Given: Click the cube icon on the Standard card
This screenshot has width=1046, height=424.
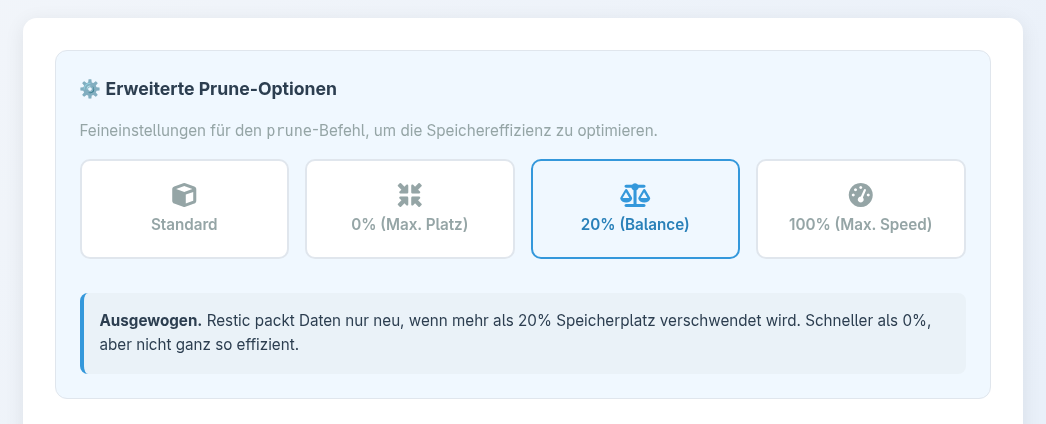Looking at the screenshot, I should 184,195.
